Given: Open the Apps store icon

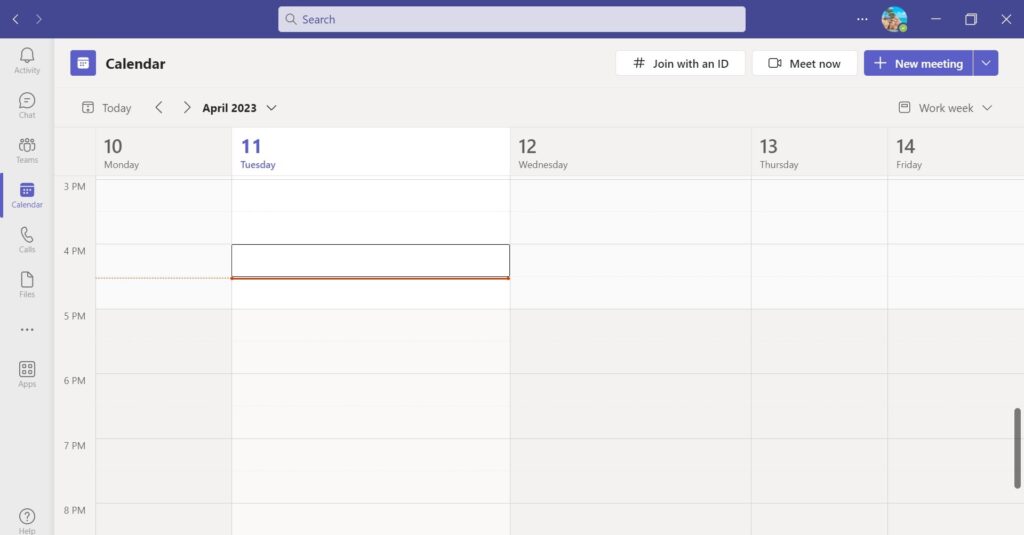Looking at the screenshot, I should pyautogui.click(x=27, y=374).
